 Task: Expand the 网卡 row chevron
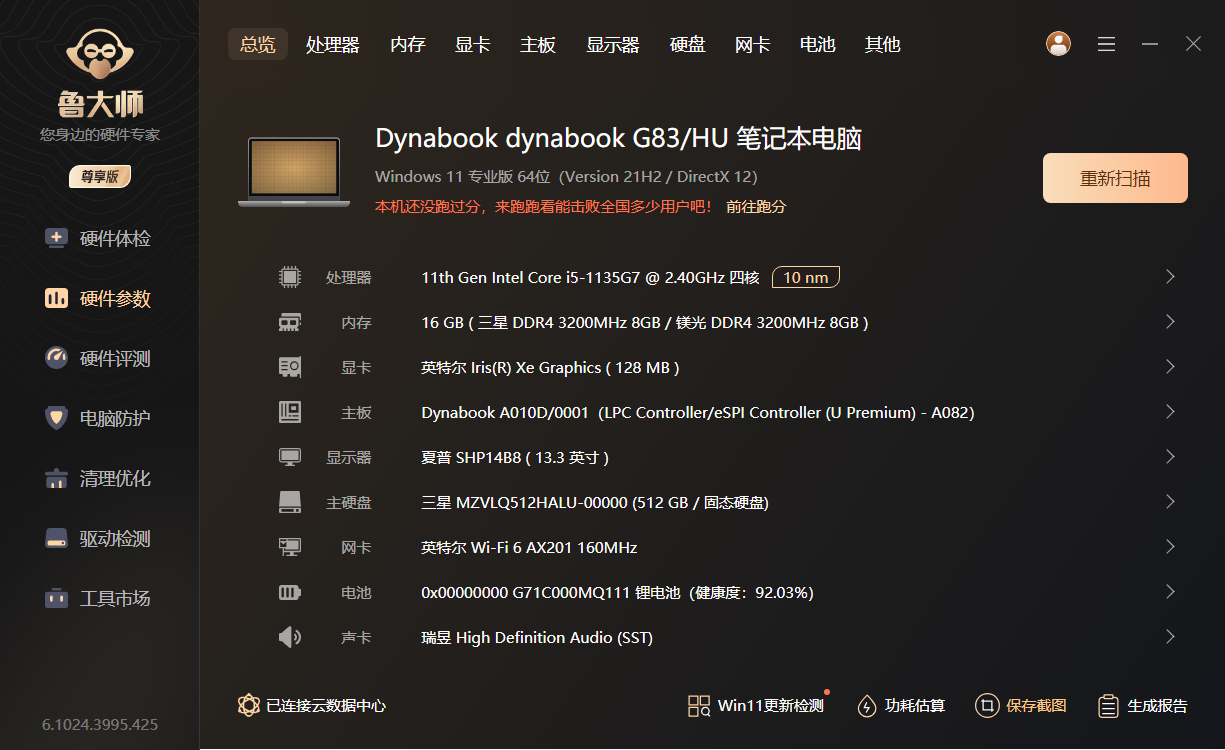(x=1170, y=546)
